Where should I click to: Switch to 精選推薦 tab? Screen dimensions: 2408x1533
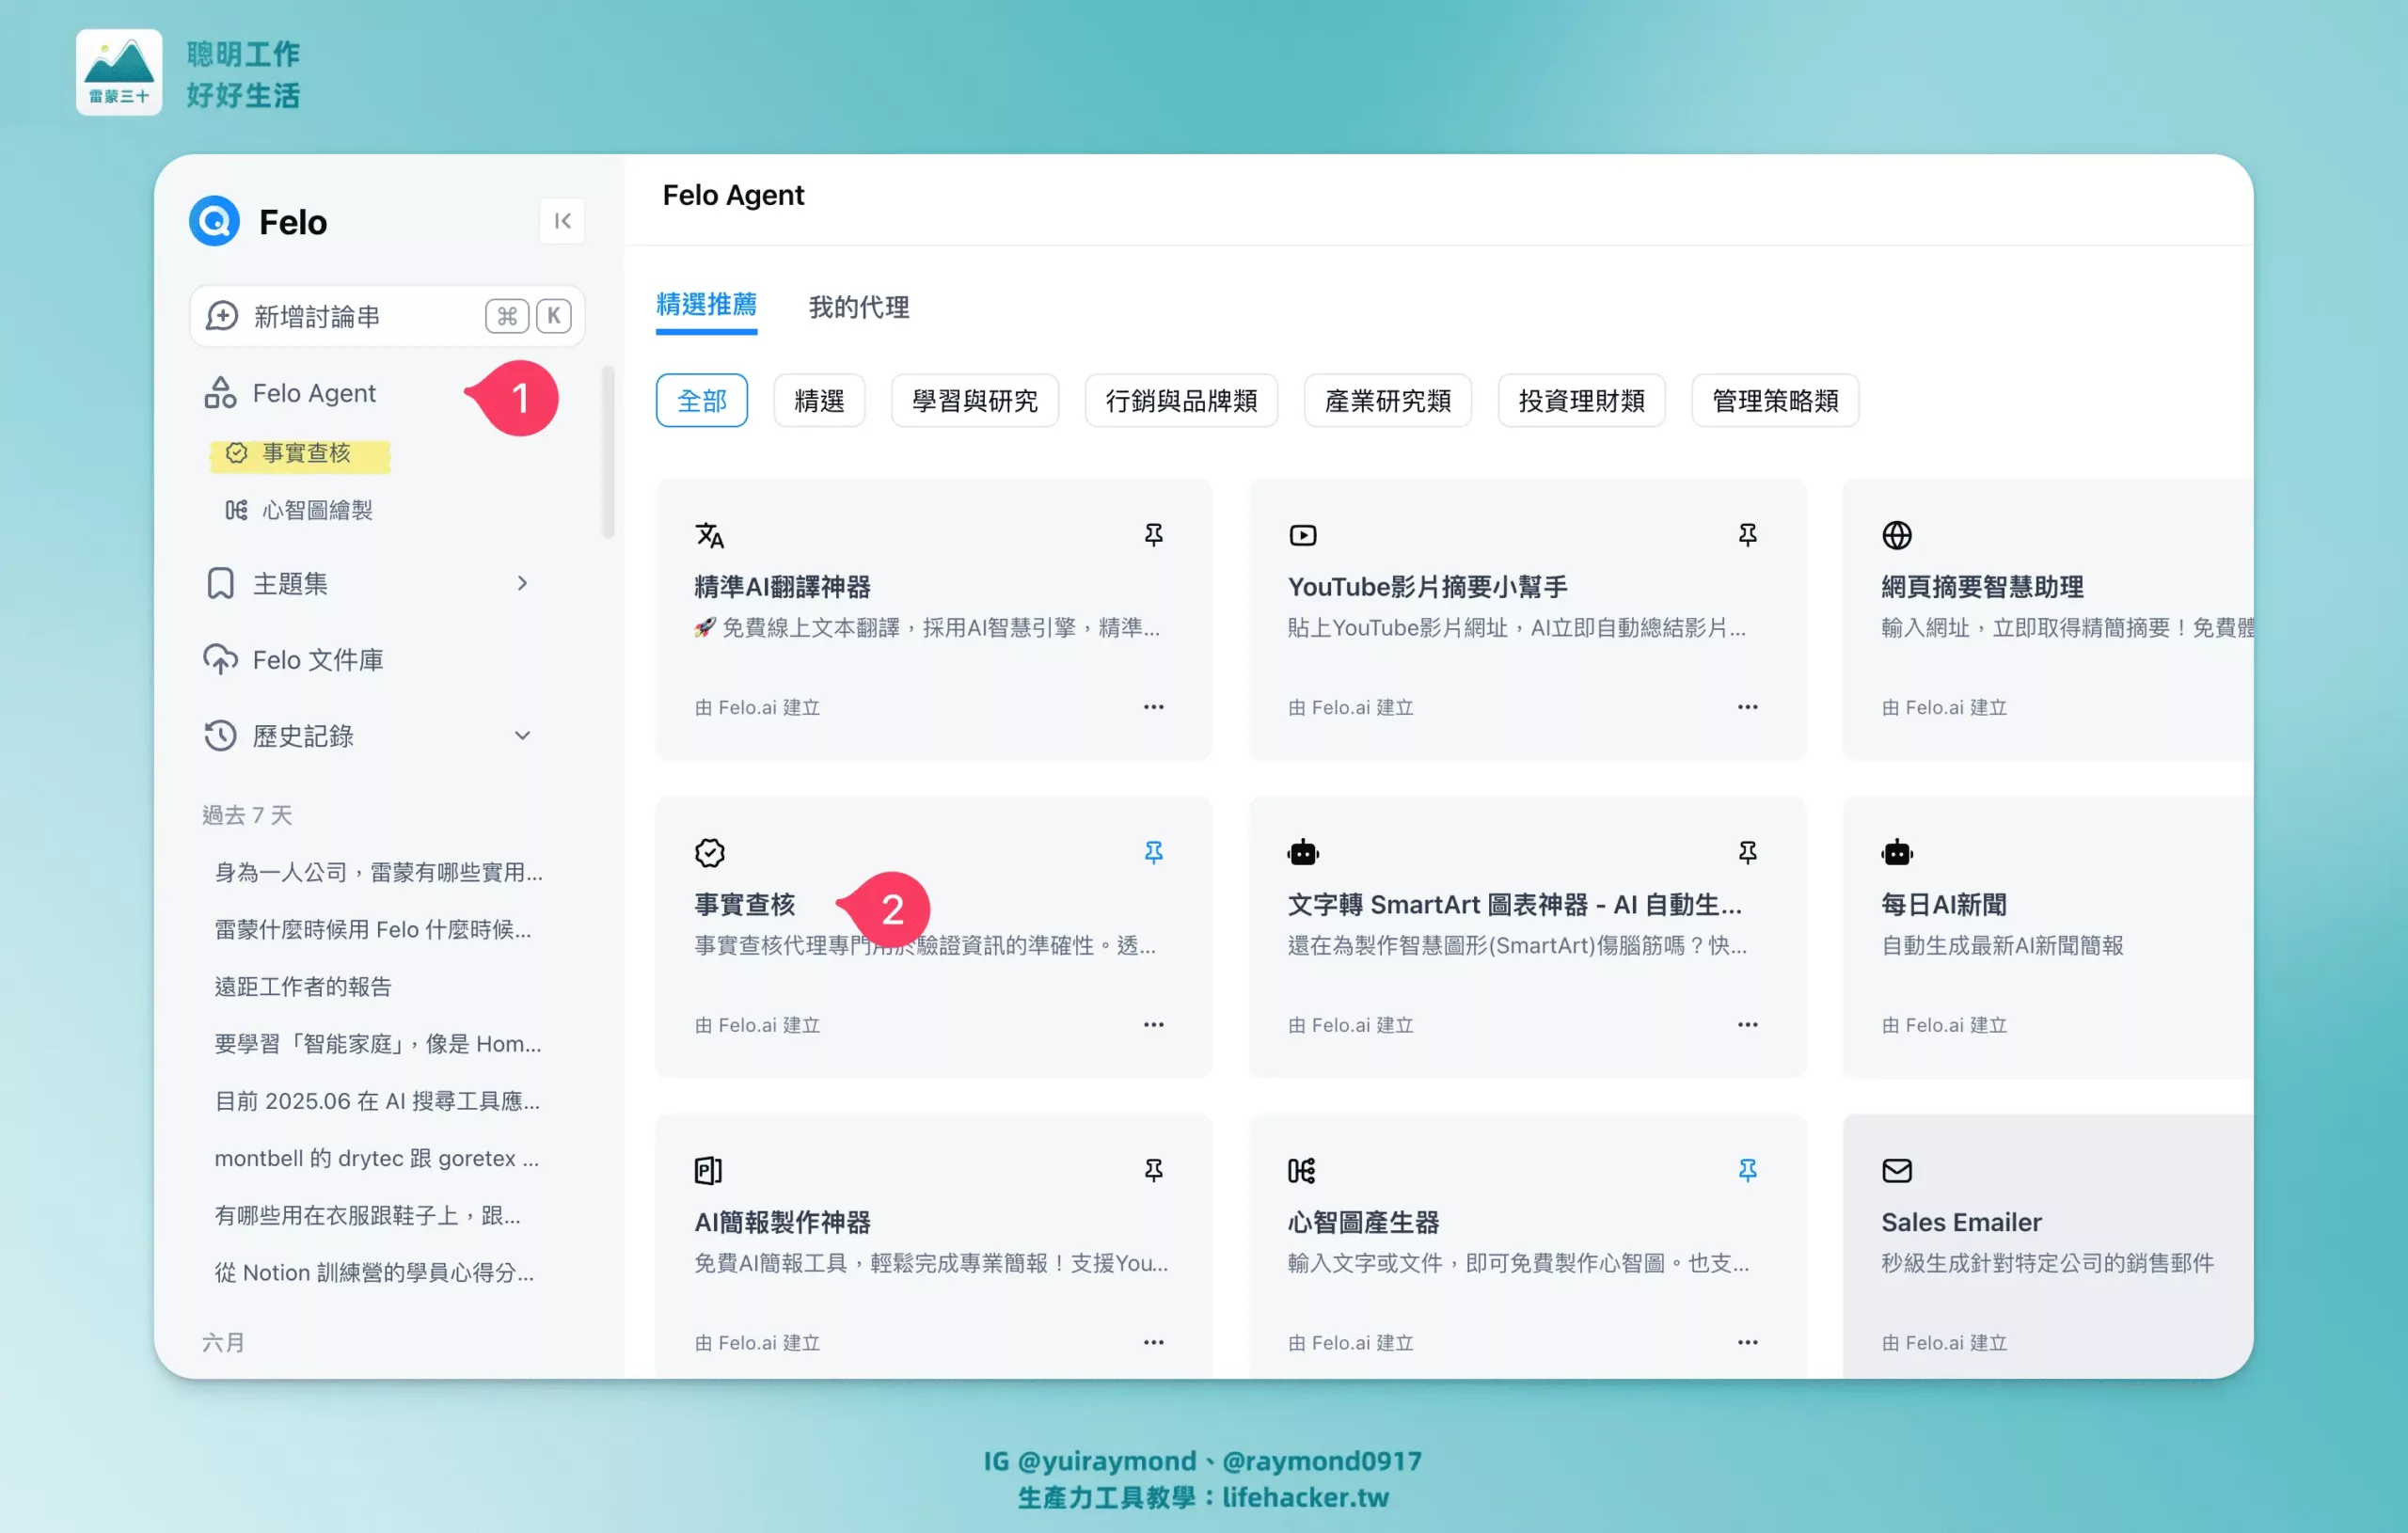[x=706, y=305]
